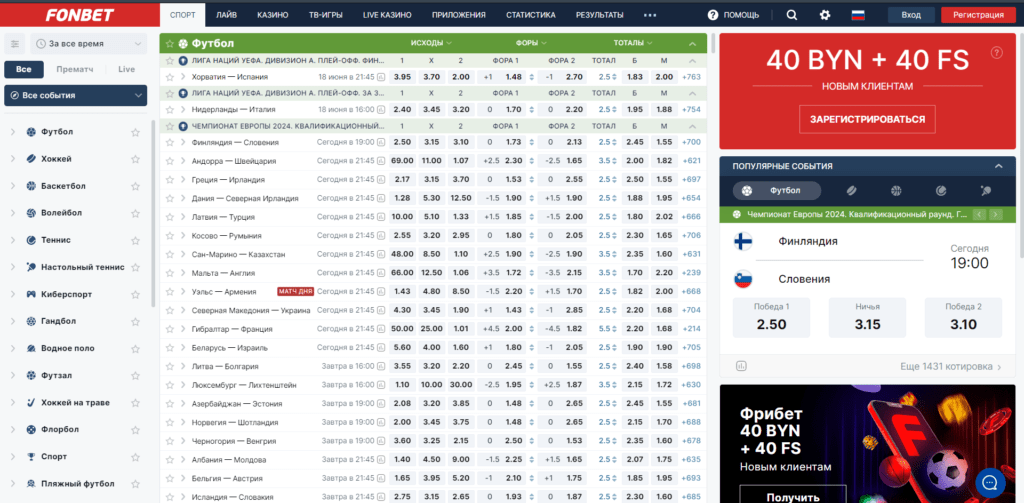Expand the Финляндия — Словения match row
The image size is (1024, 503).
point(184,142)
